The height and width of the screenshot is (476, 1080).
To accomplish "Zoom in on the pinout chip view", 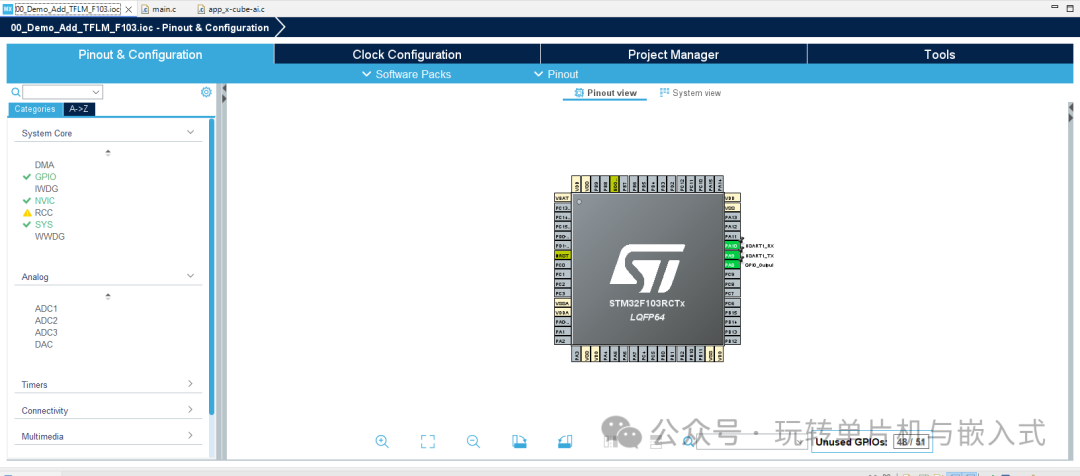I will pyautogui.click(x=382, y=442).
